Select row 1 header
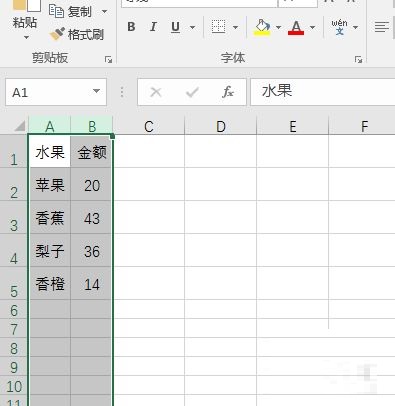Viewport: 395px width, 406px height. [x=14, y=151]
